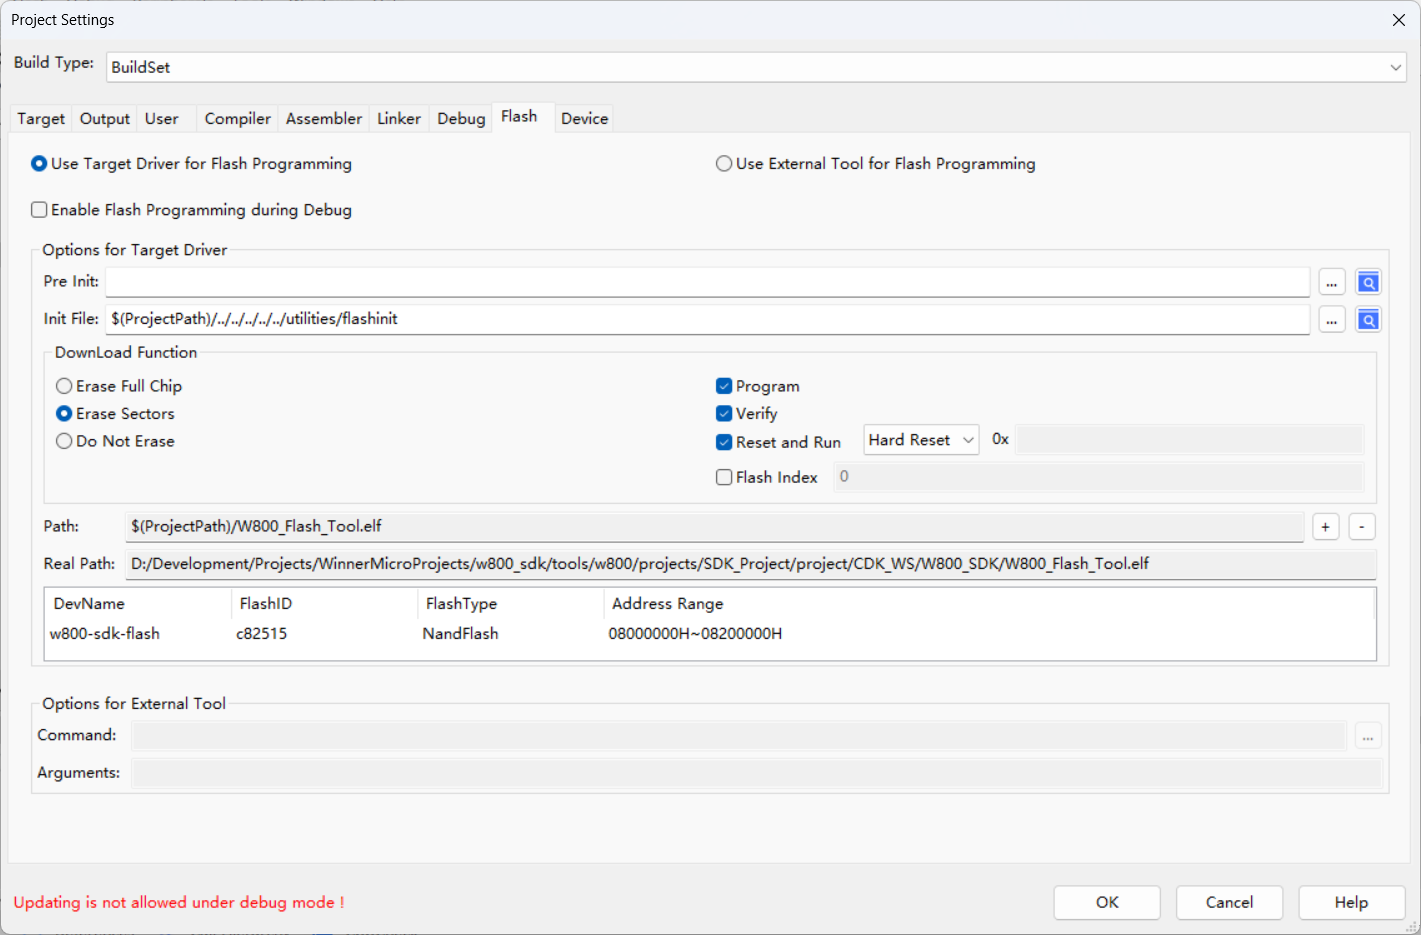Viewport: 1421px width, 935px height.
Task: Click the Pre Init search icon
Action: (1368, 283)
